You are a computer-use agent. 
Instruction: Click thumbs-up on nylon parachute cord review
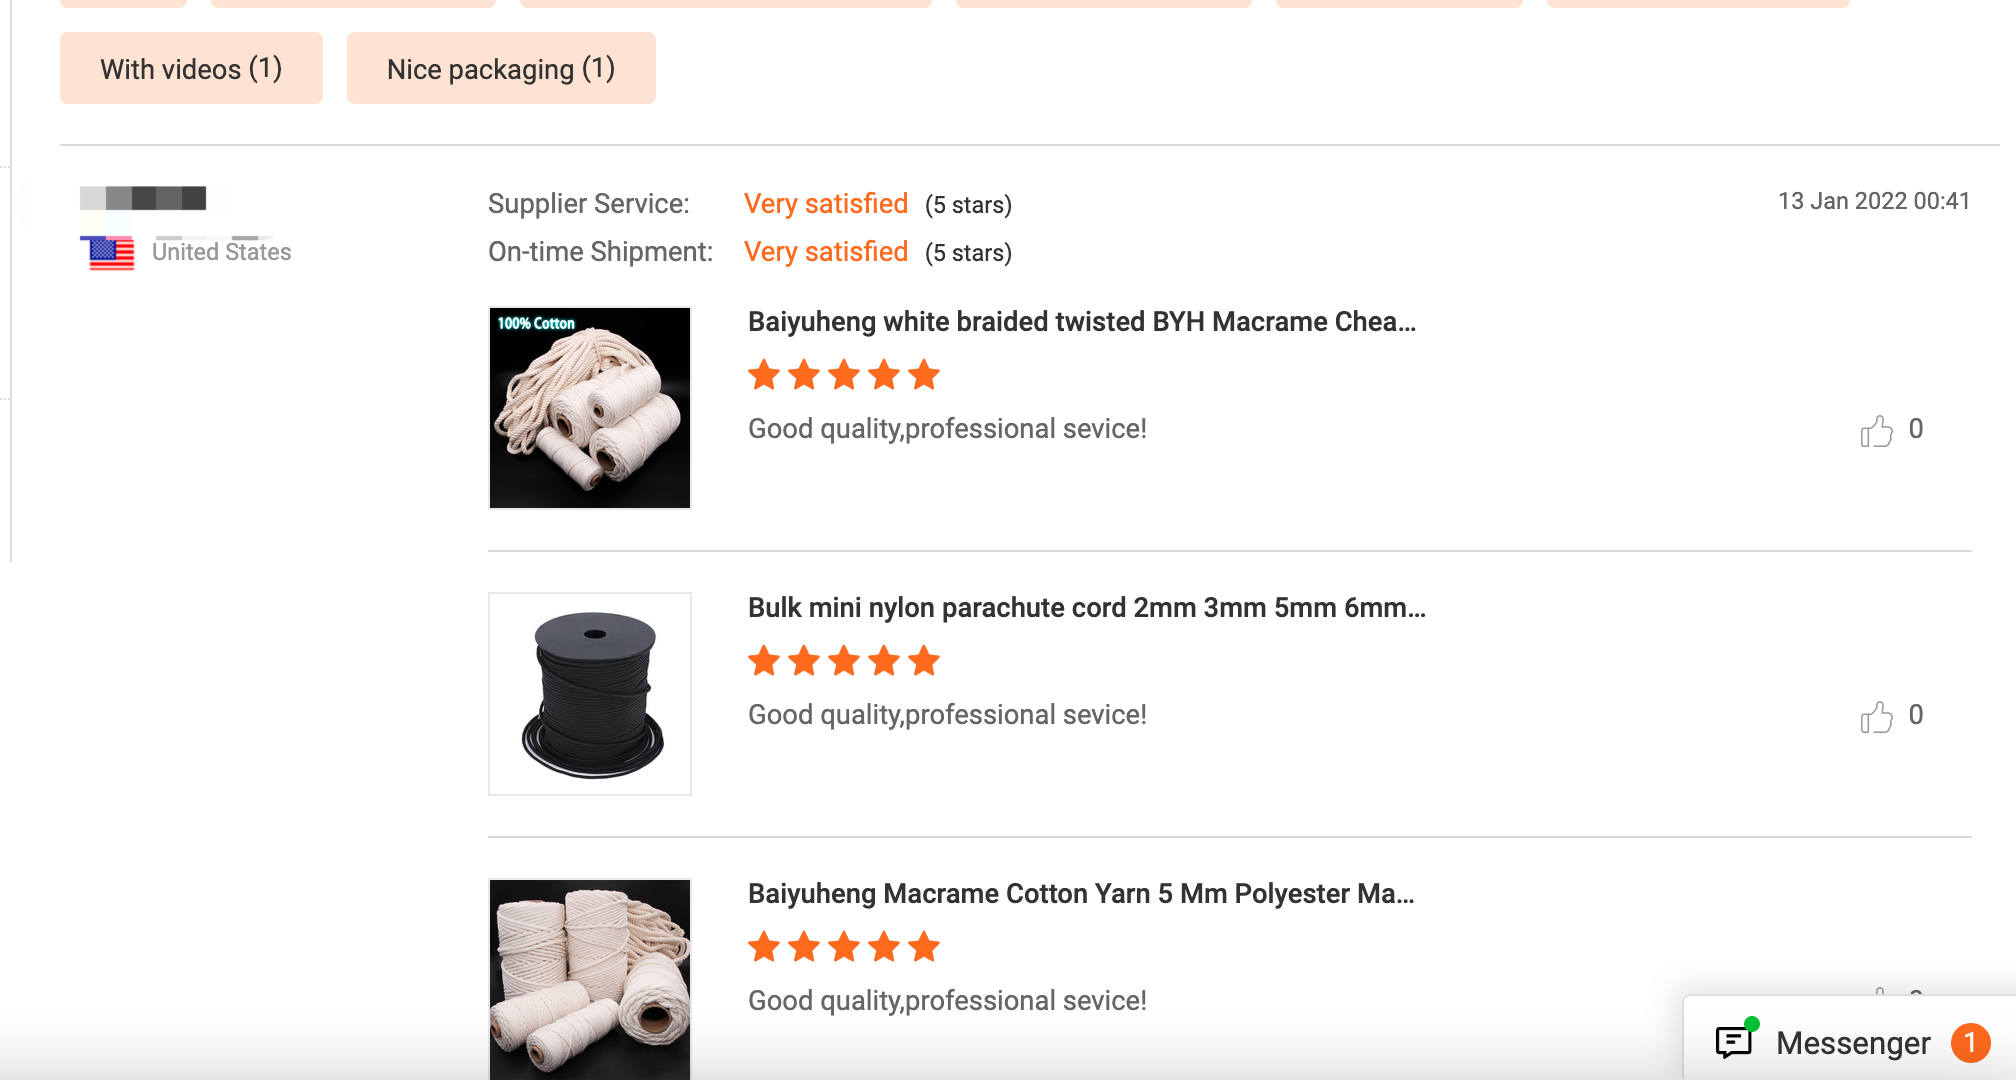(1877, 717)
